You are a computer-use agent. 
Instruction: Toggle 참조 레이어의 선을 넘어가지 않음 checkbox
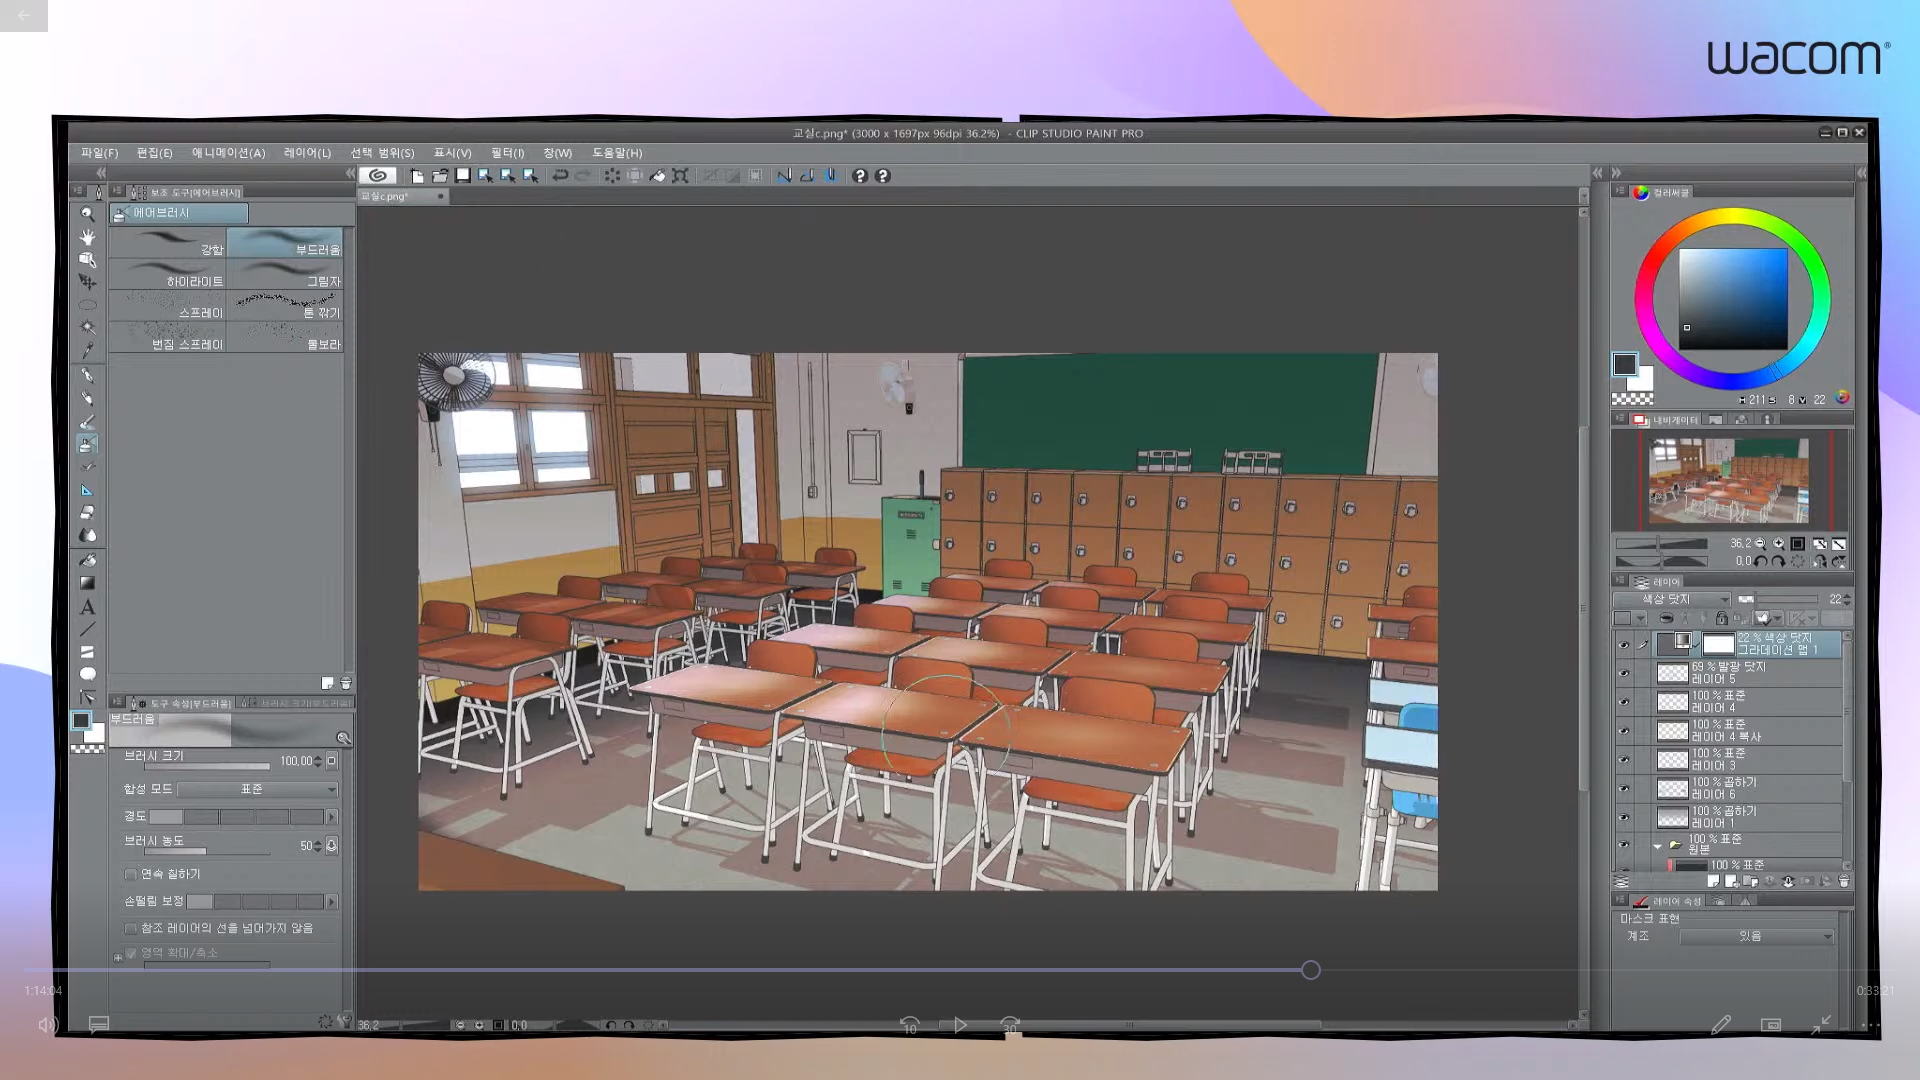pyautogui.click(x=131, y=928)
